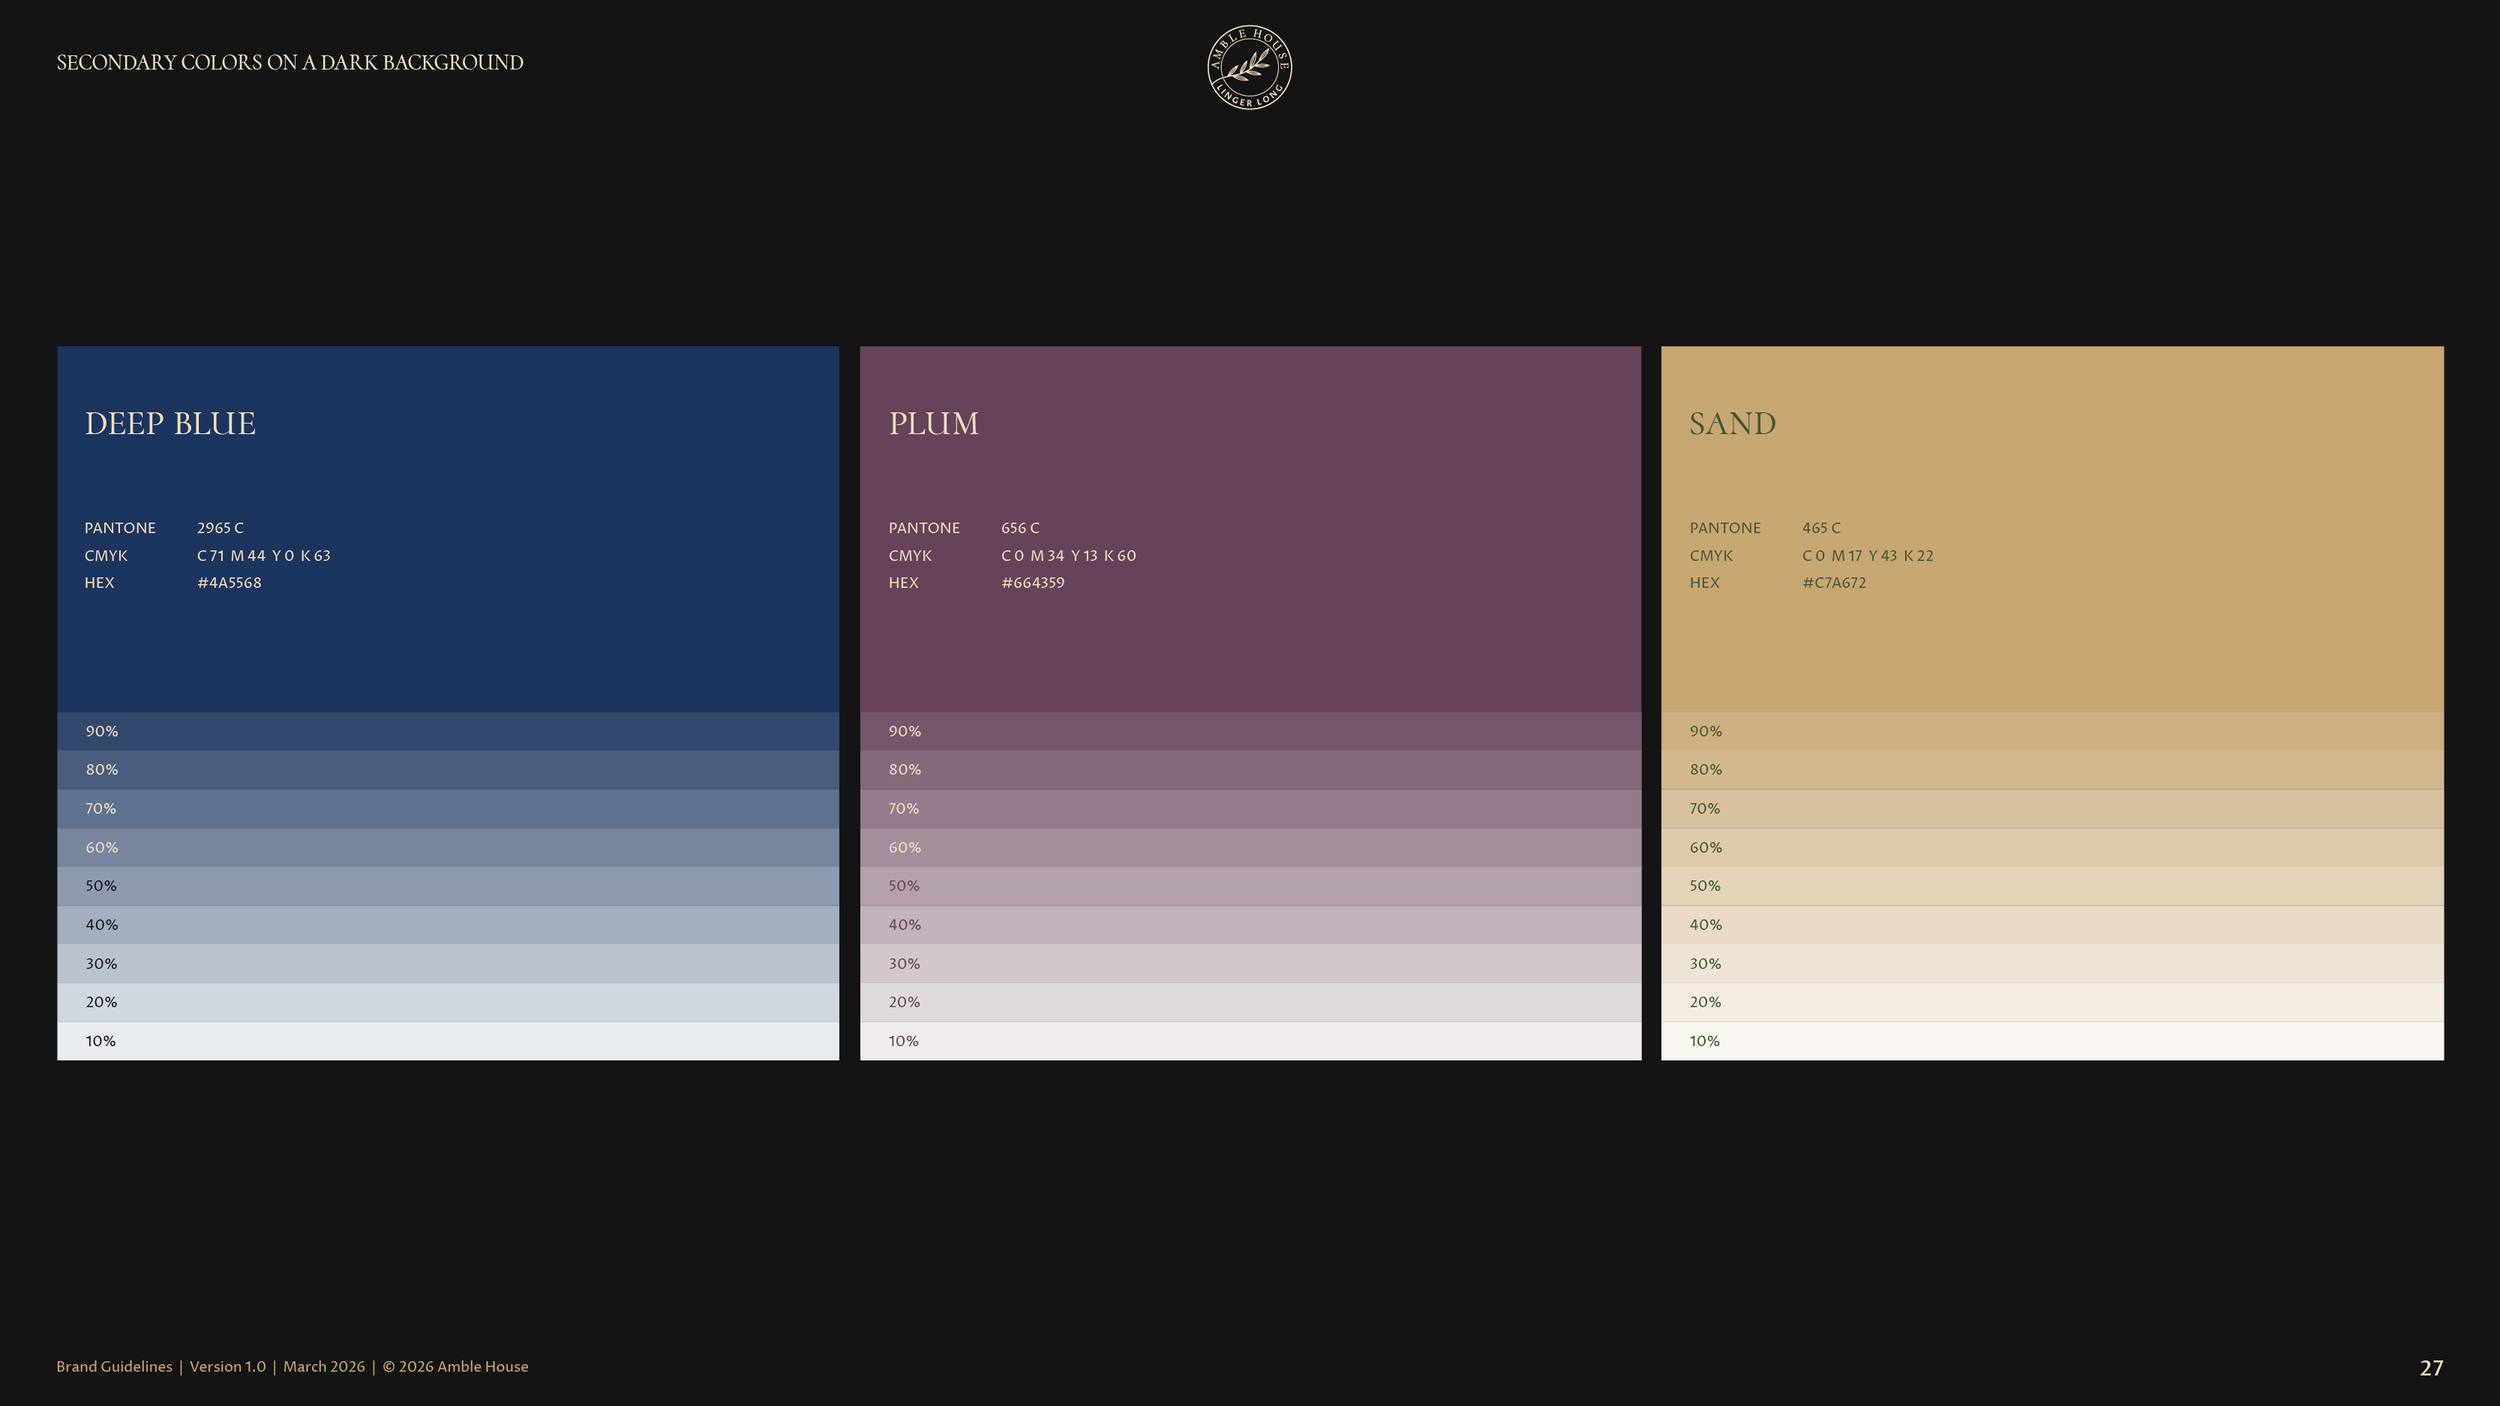Pick the Plum 40% tint band
Screen dimensions: 2500x1406
pos(1250,925)
